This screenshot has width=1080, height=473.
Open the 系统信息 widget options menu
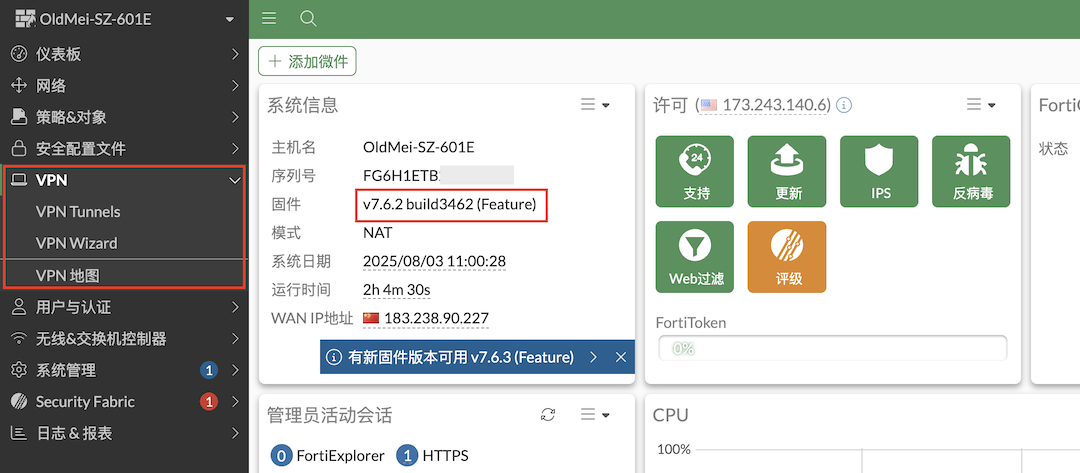pos(595,105)
